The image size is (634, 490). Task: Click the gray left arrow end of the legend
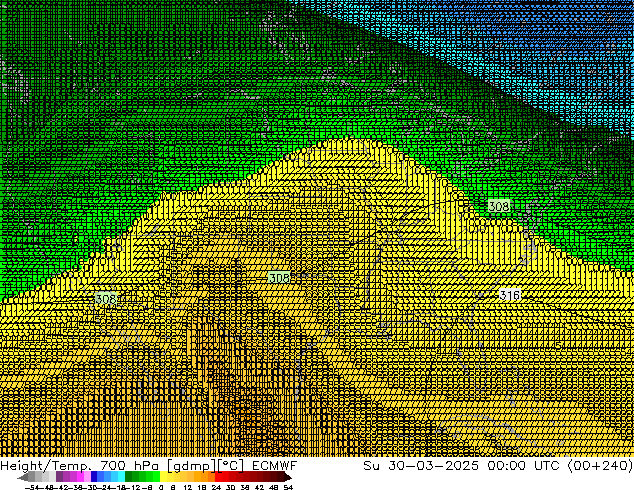23,477
